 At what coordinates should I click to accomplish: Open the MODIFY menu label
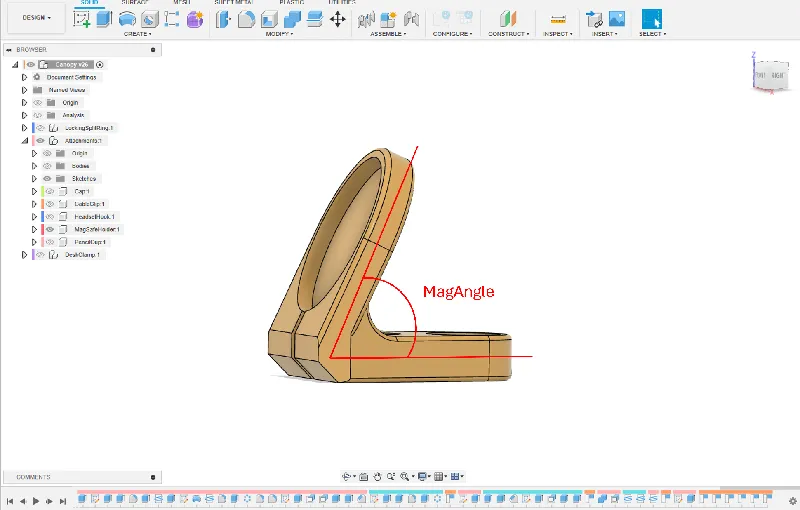click(278, 34)
